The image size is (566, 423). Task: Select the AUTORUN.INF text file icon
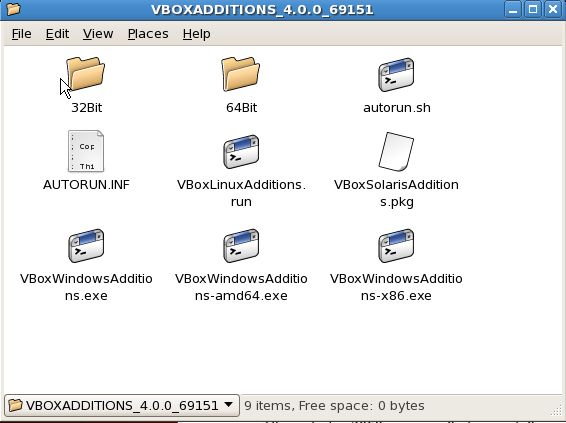click(x=86, y=151)
